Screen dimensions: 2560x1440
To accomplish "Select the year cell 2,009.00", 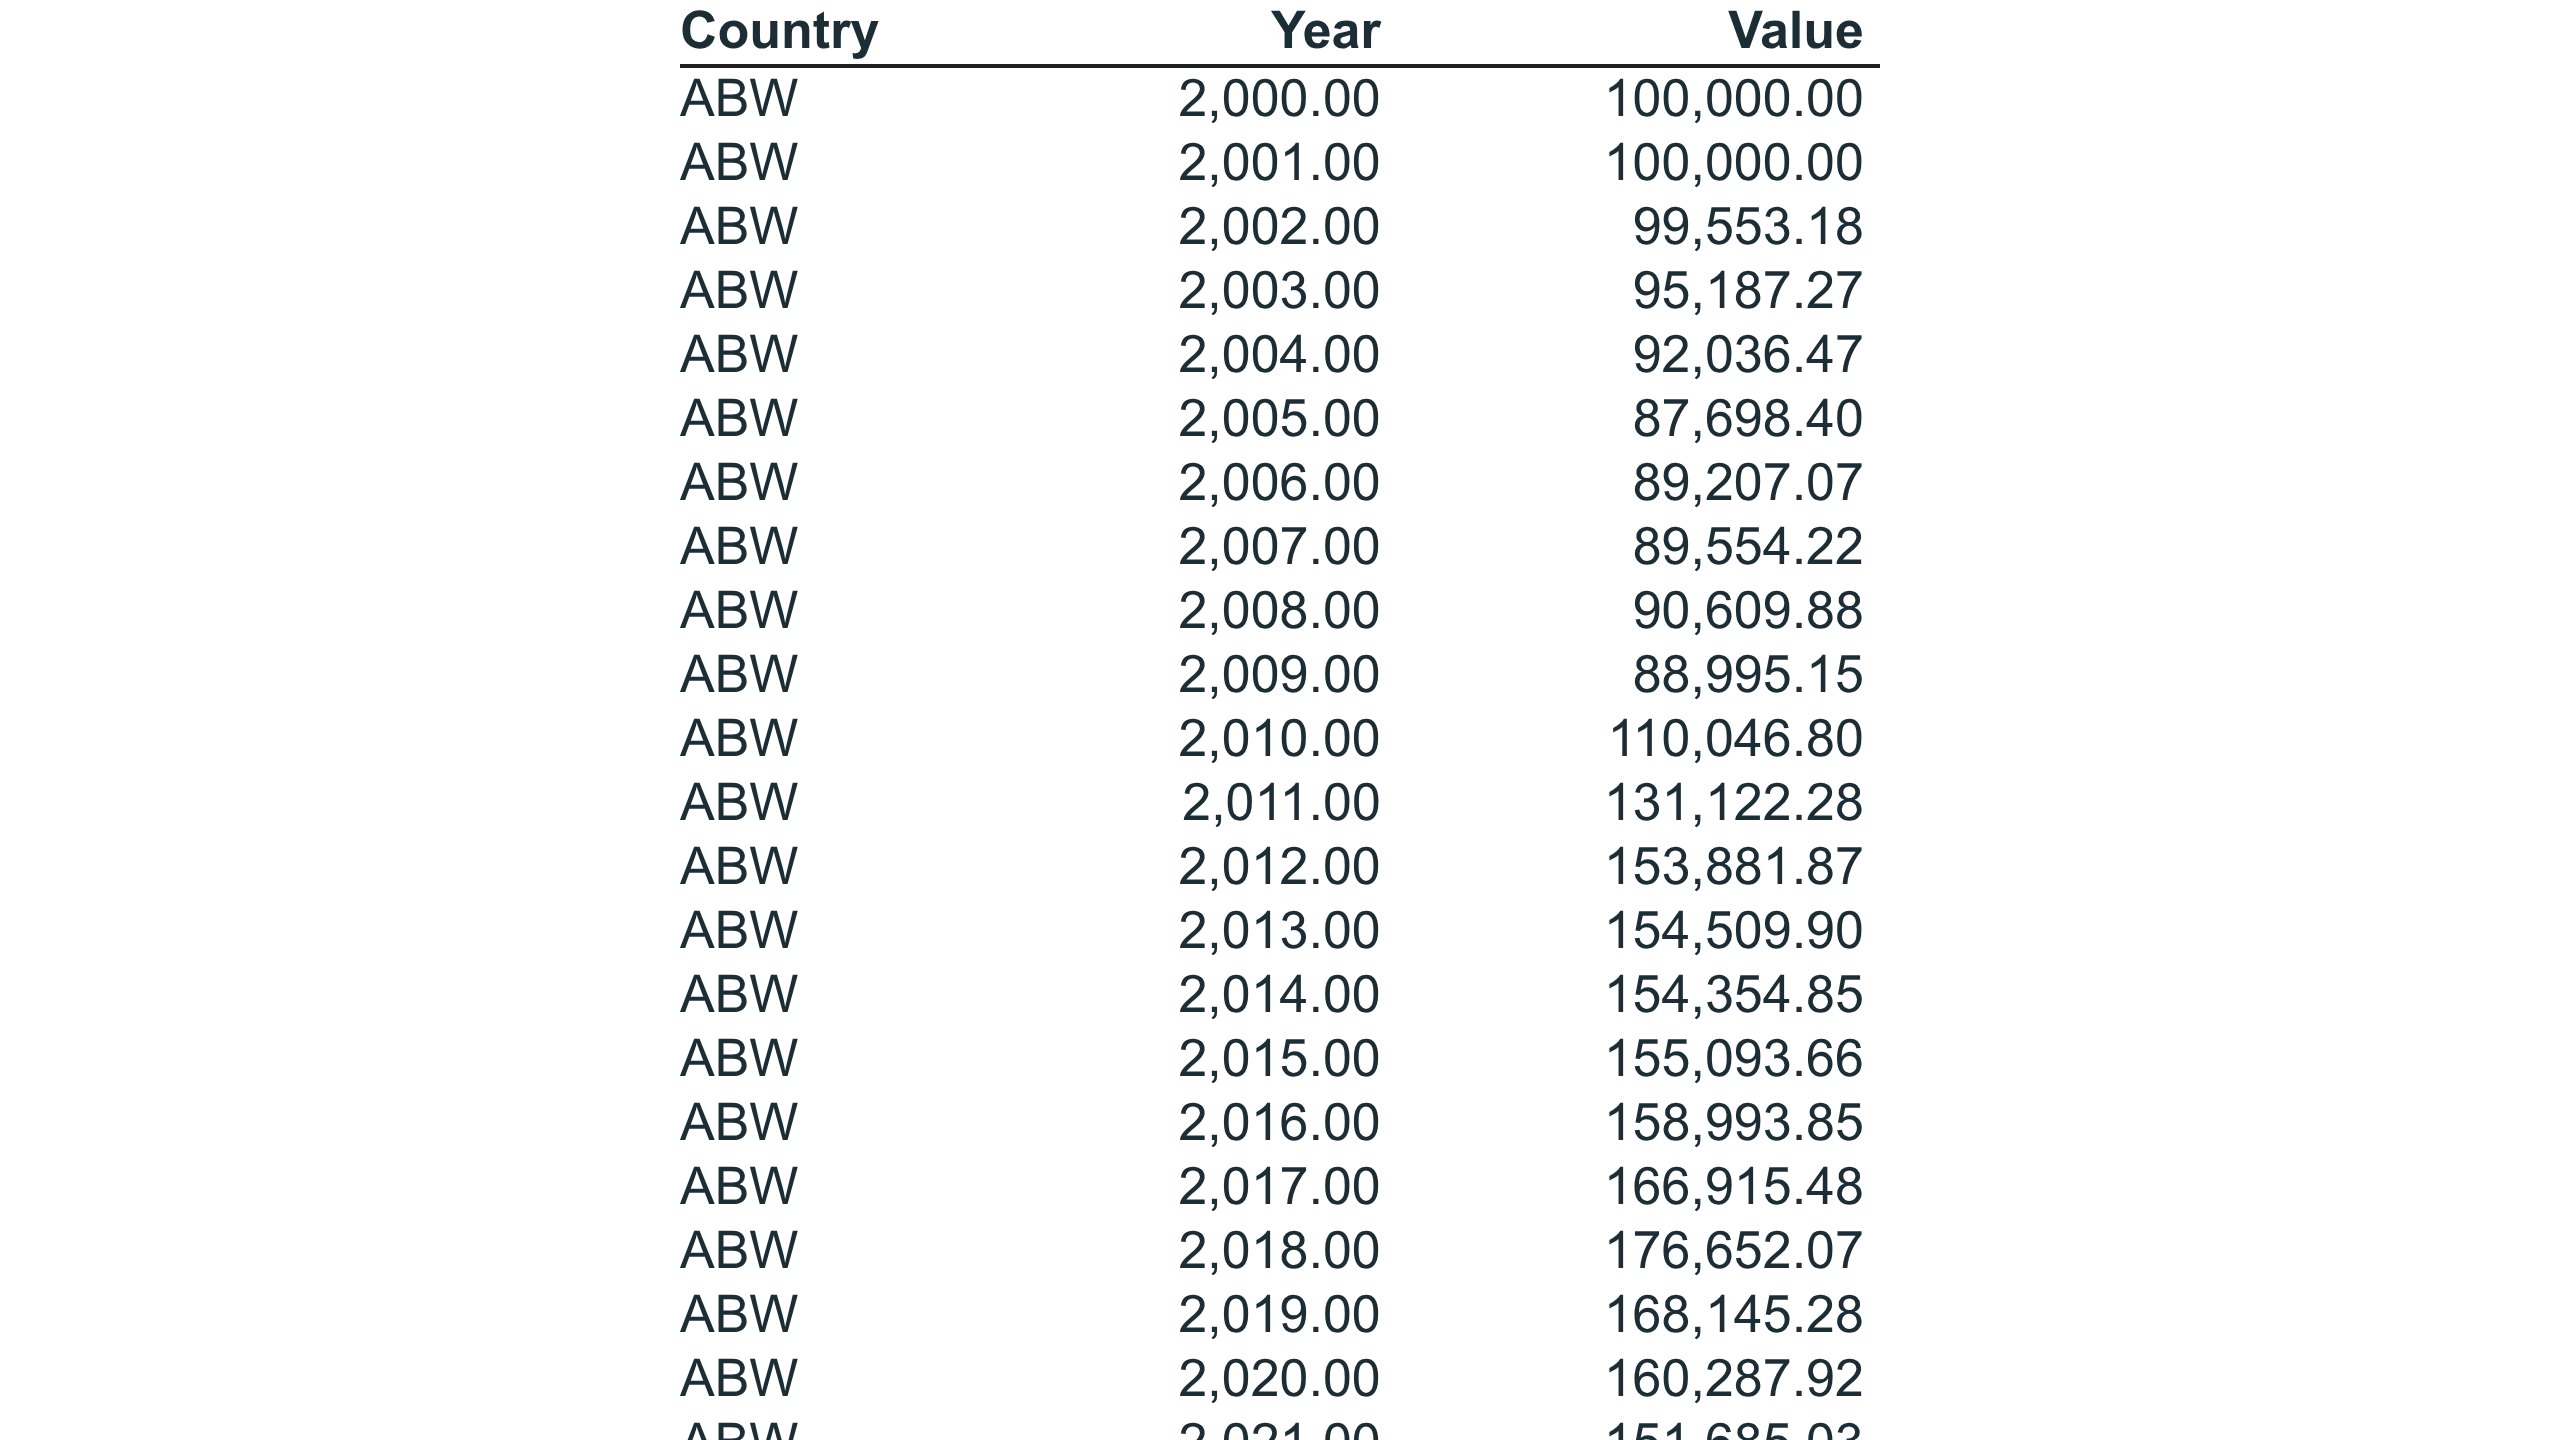I will point(1279,675).
